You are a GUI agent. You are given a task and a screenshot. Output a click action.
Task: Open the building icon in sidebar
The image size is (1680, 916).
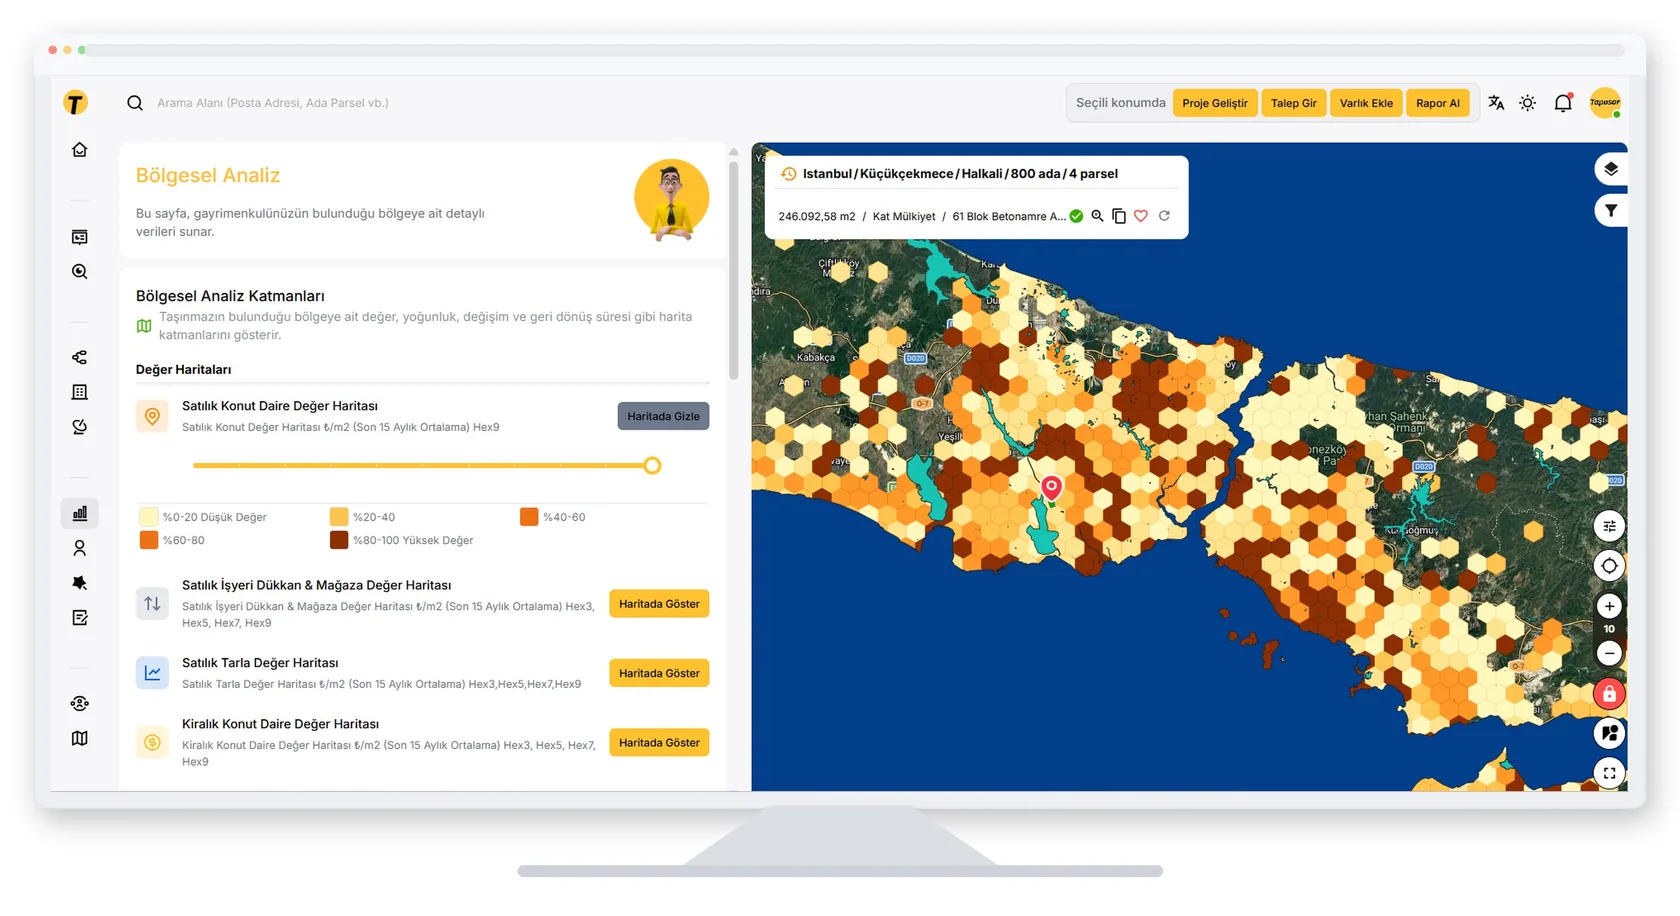[x=80, y=392]
